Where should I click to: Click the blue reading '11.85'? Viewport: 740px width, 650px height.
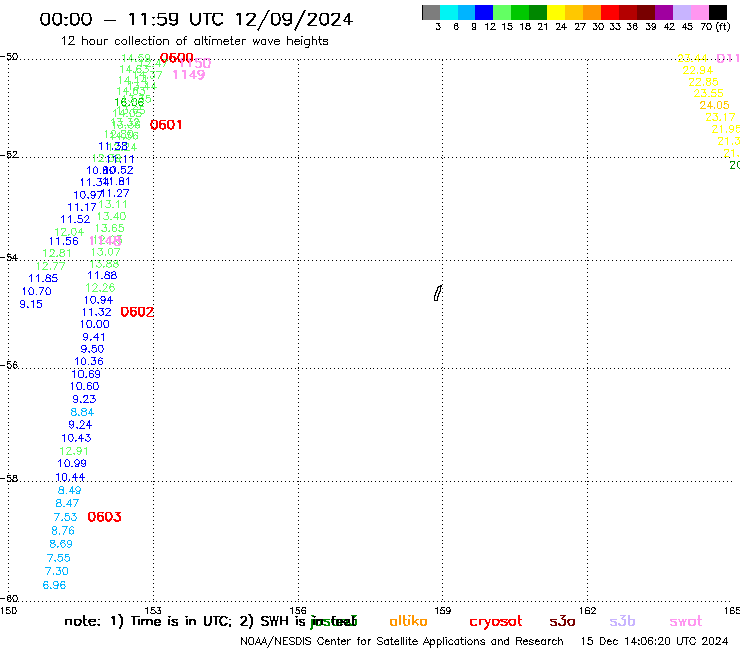click(x=43, y=278)
